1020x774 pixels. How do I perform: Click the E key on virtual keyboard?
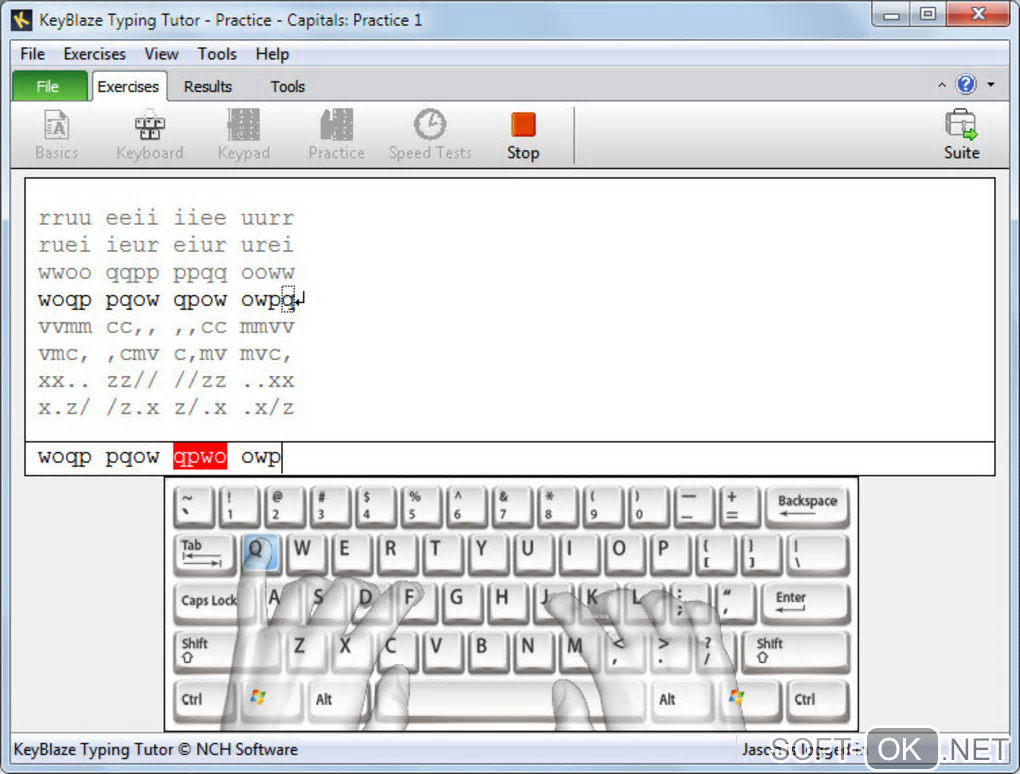coord(352,554)
